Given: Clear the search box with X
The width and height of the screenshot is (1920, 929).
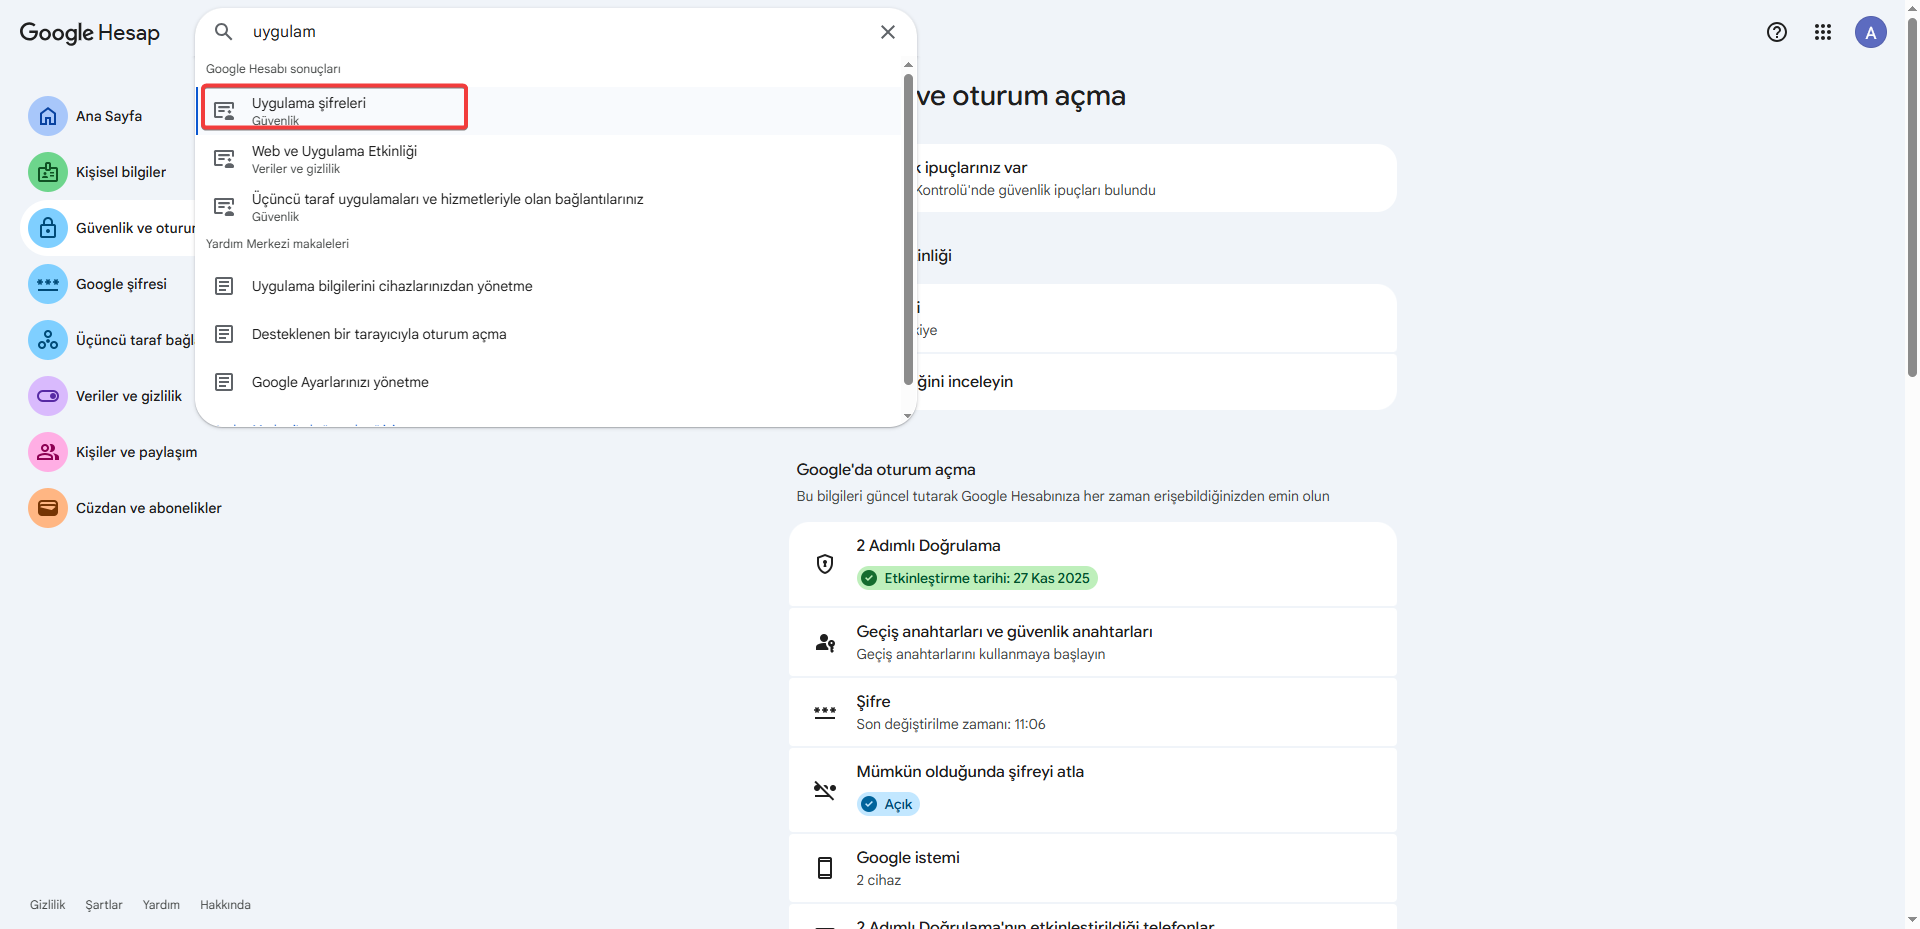Looking at the screenshot, I should tap(887, 32).
